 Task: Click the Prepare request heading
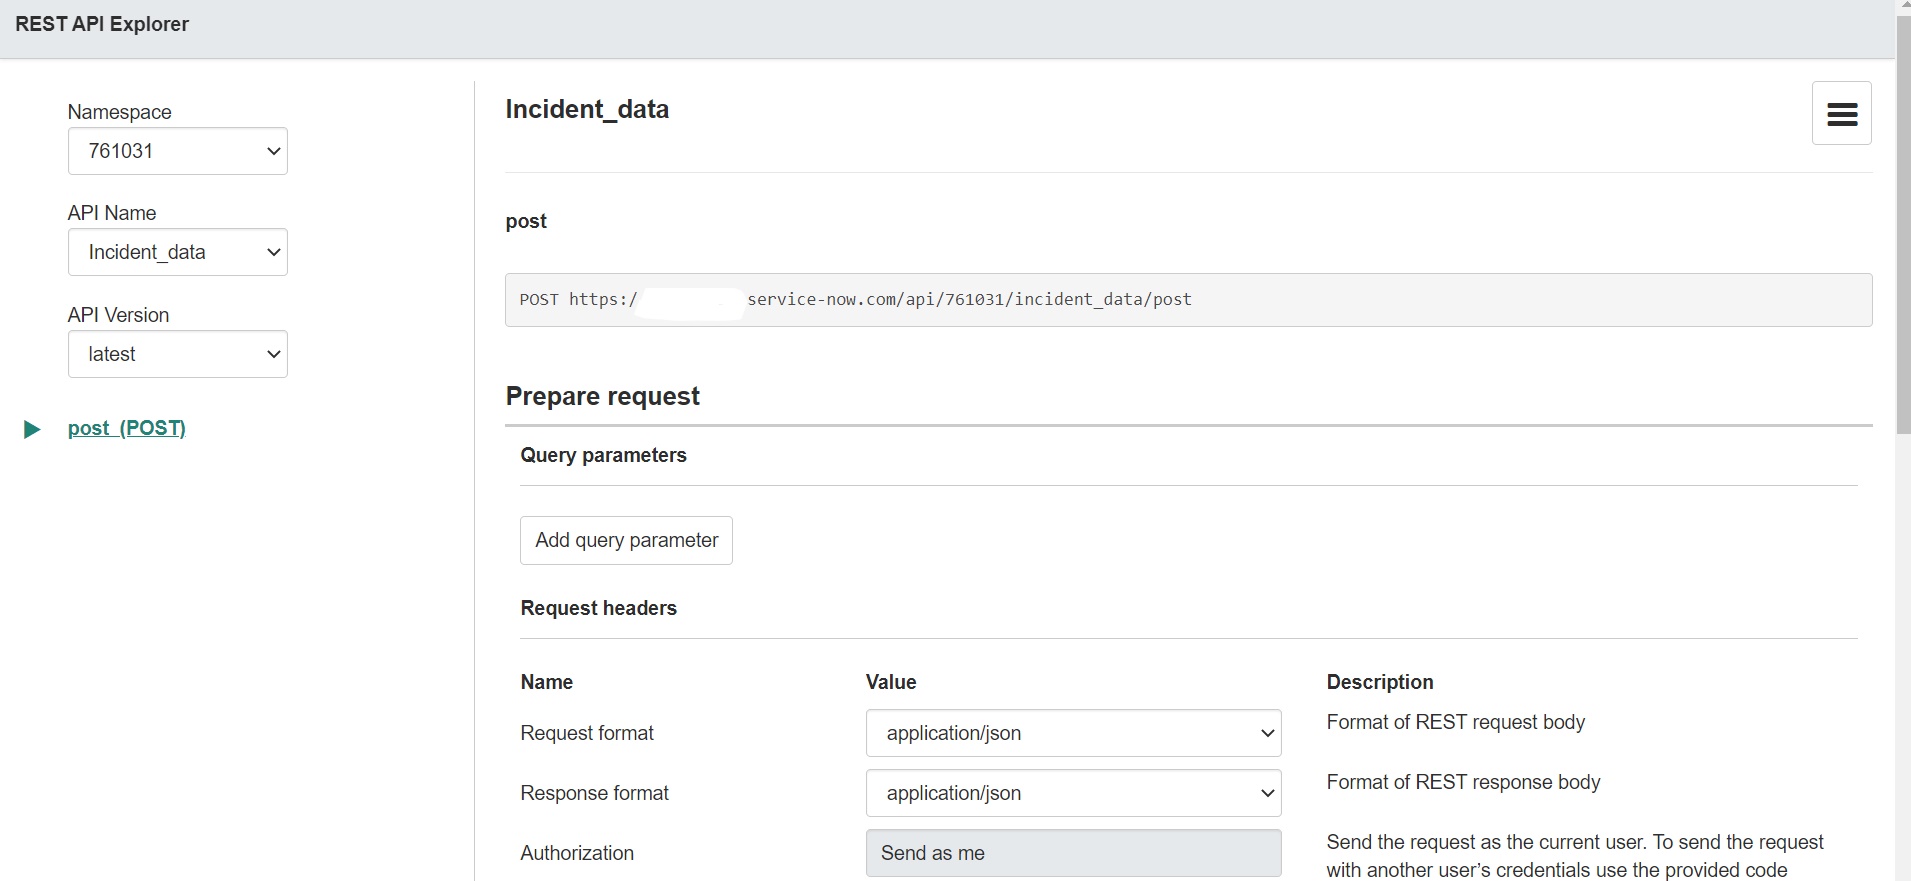click(602, 396)
